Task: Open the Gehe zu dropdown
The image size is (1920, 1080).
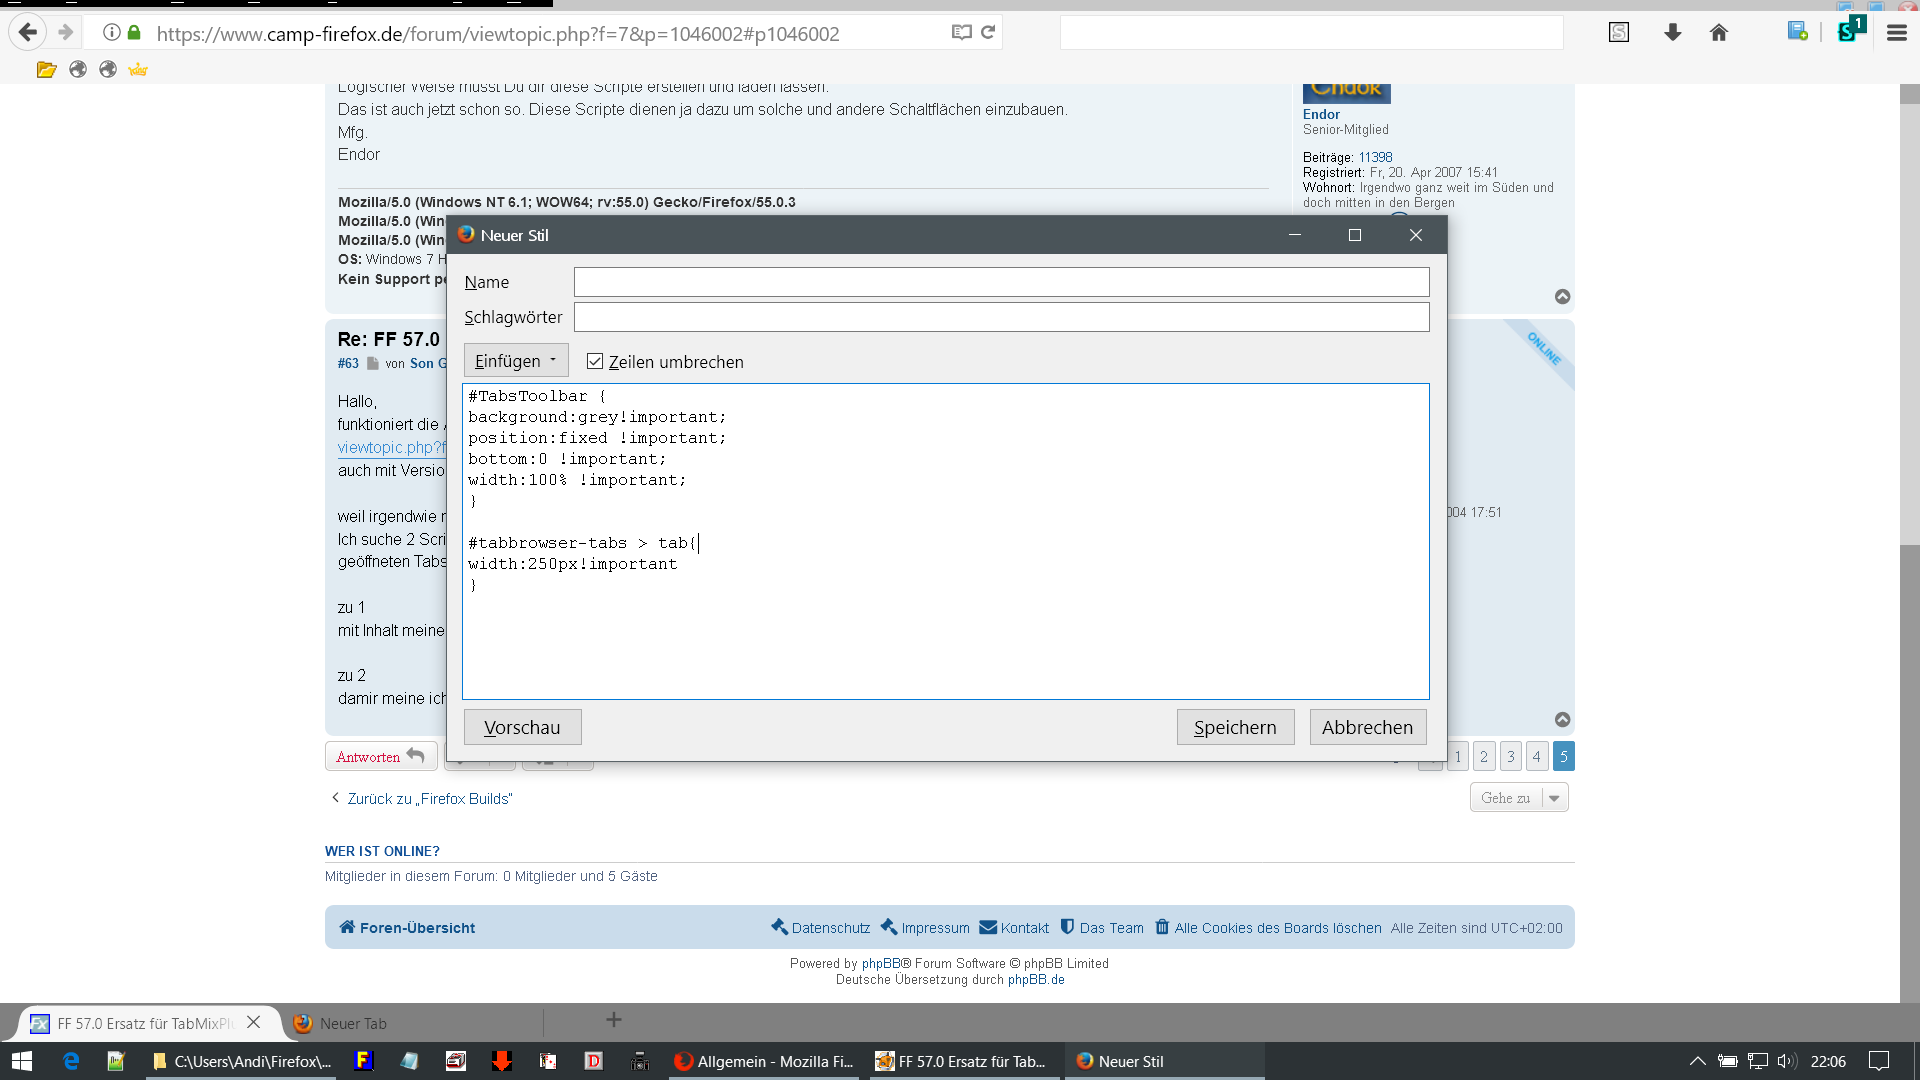Action: (x=1518, y=798)
